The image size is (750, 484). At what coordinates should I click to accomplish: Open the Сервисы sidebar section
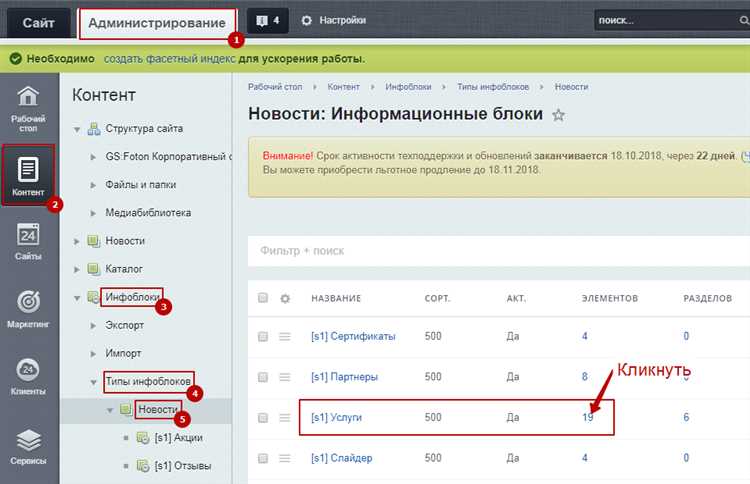coord(28,446)
